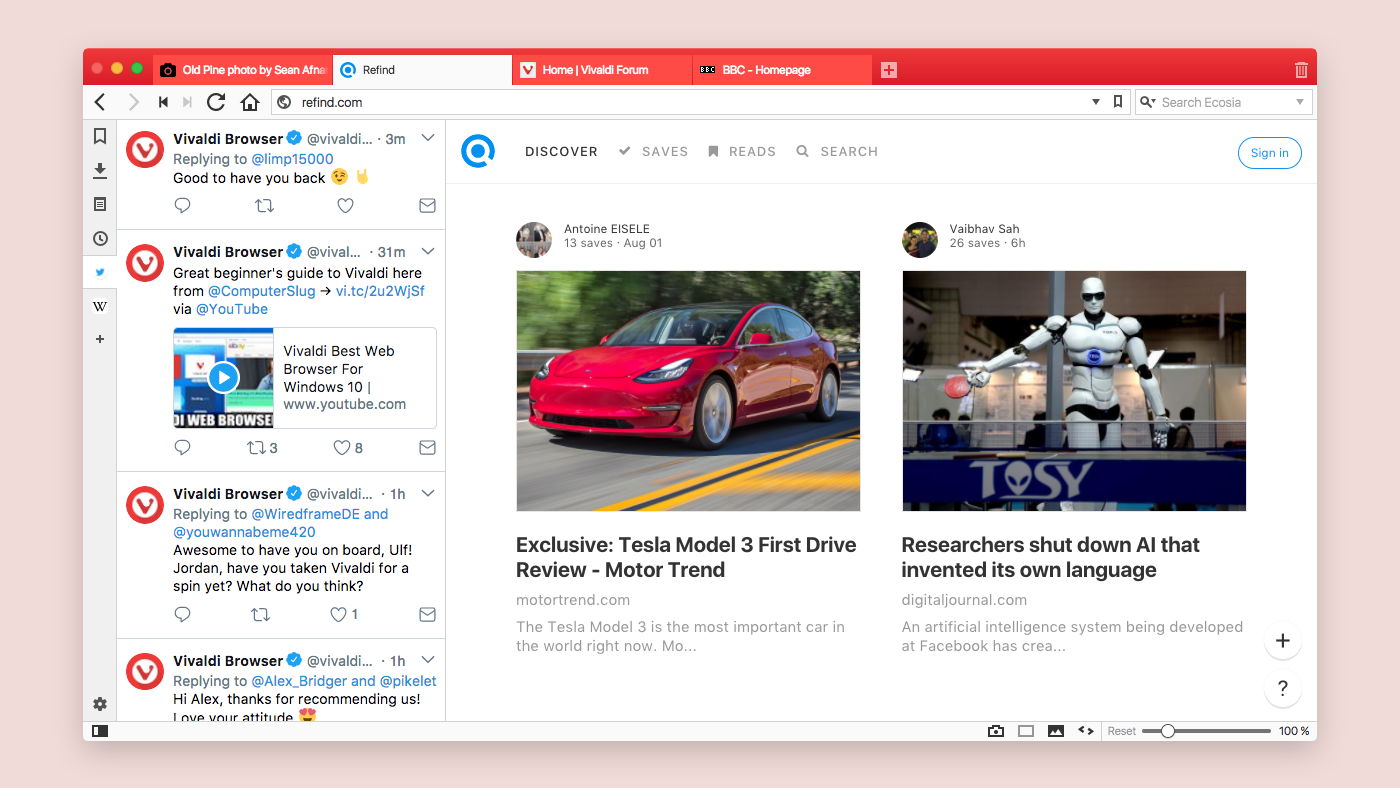Like the beginner's guide tweet with 8 likes
This screenshot has width=1400, height=788.
click(x=347, y=448)
